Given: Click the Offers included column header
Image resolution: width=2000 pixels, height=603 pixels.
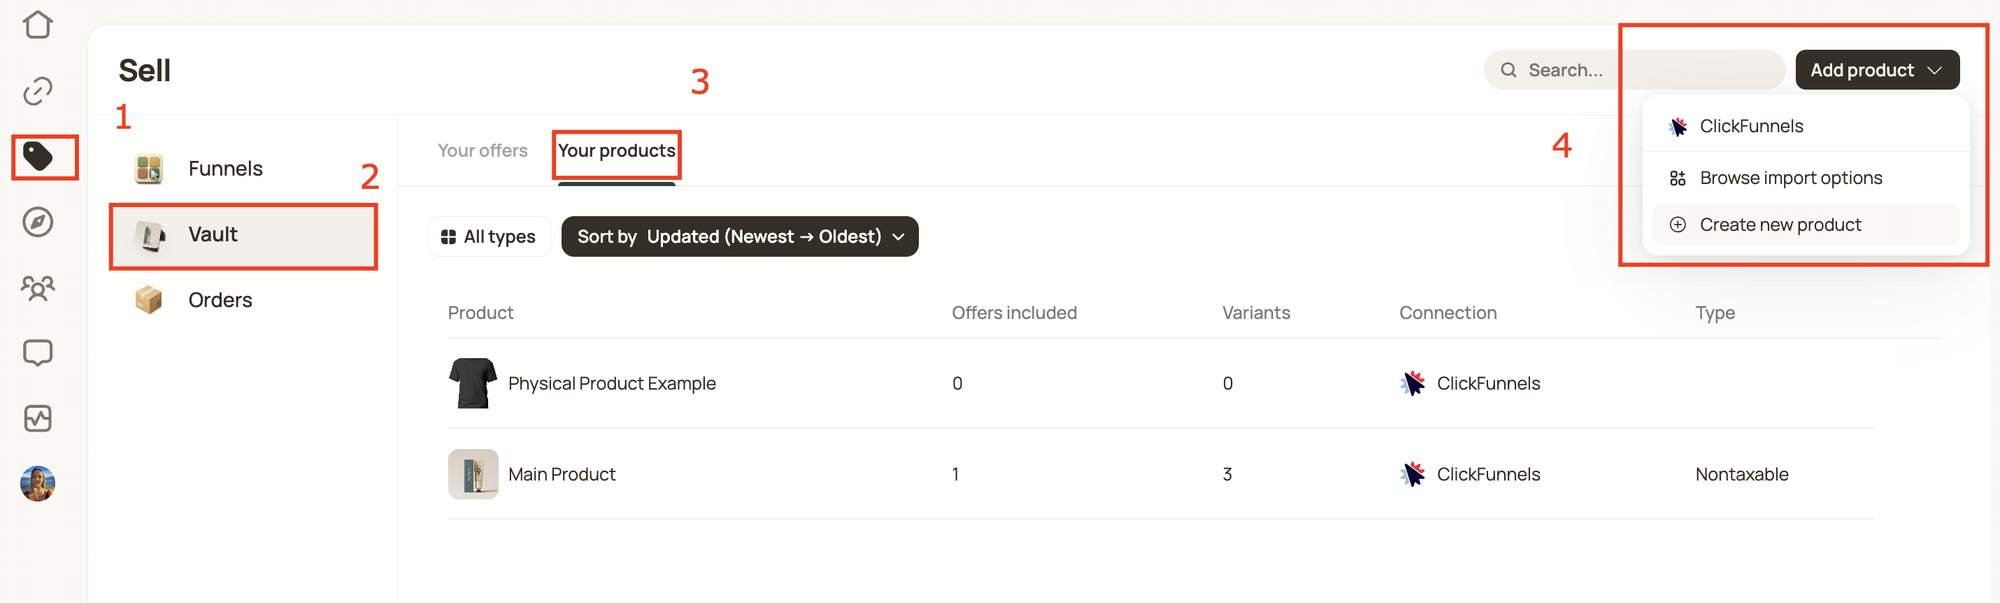Looking at the screenshot, I should (1014, 313).
